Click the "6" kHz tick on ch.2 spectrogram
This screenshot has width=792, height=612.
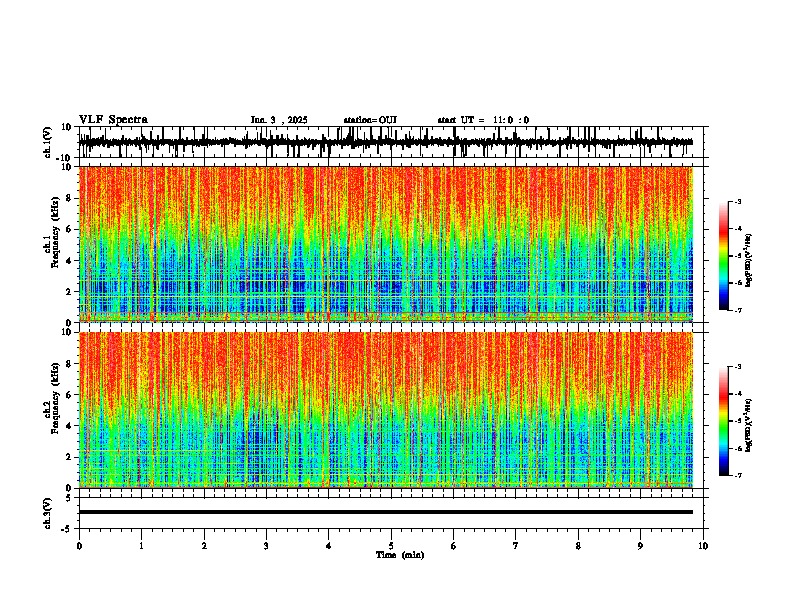[x=69, y=395]
